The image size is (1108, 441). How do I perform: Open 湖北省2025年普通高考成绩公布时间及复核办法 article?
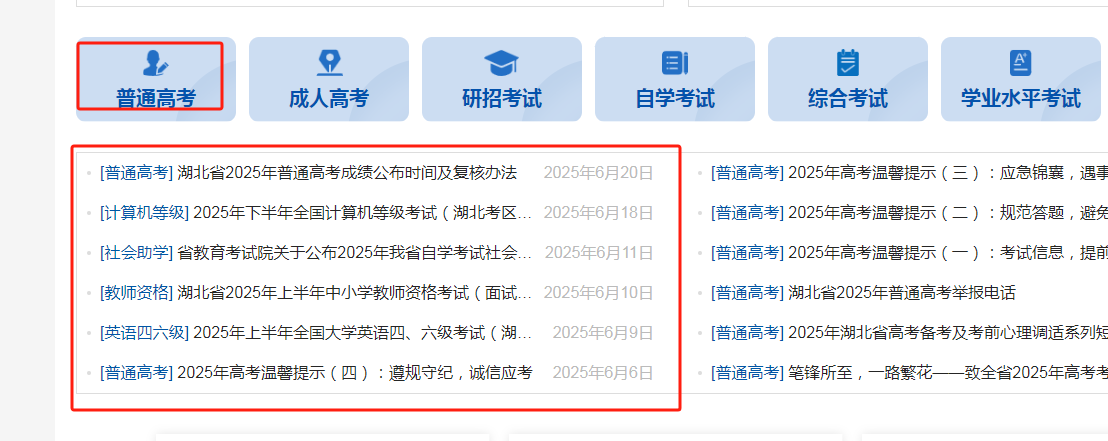tap(347, 172)
